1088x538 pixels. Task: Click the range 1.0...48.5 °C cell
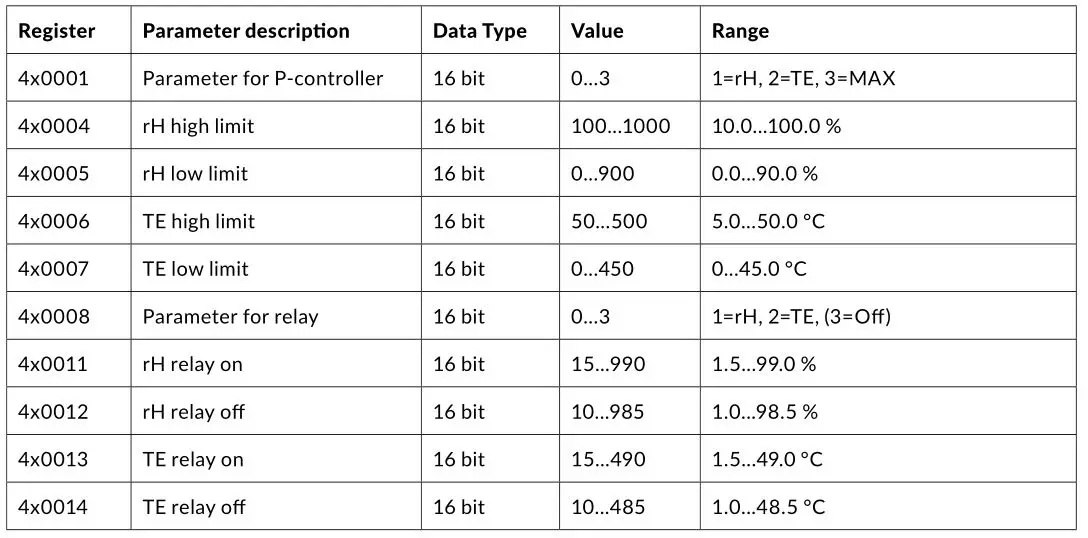pos(769,507)
